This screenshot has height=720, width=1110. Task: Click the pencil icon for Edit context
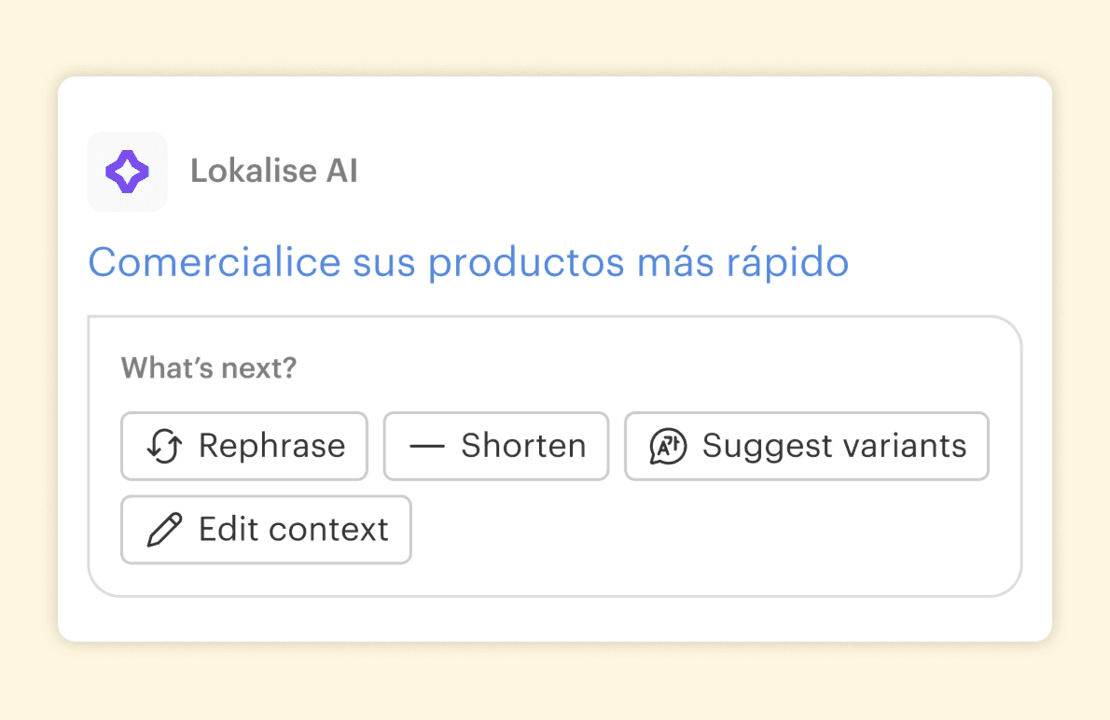(x=163, y=529)
